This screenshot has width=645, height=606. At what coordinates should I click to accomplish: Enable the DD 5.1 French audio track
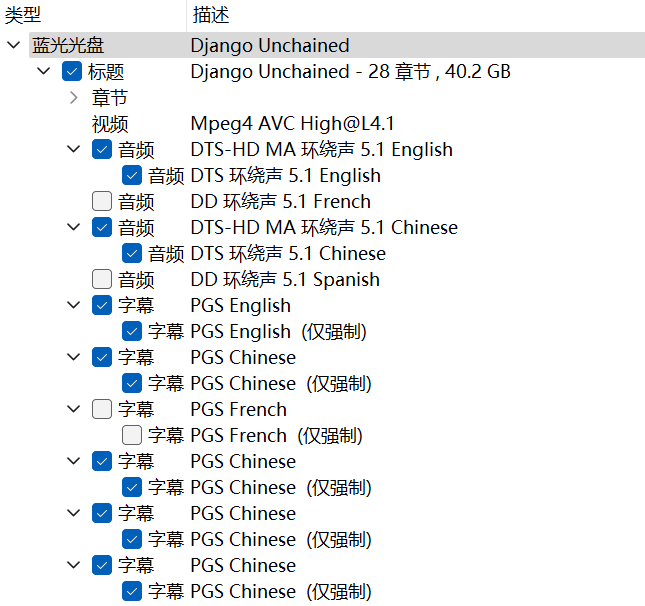(x=102, y=202)
